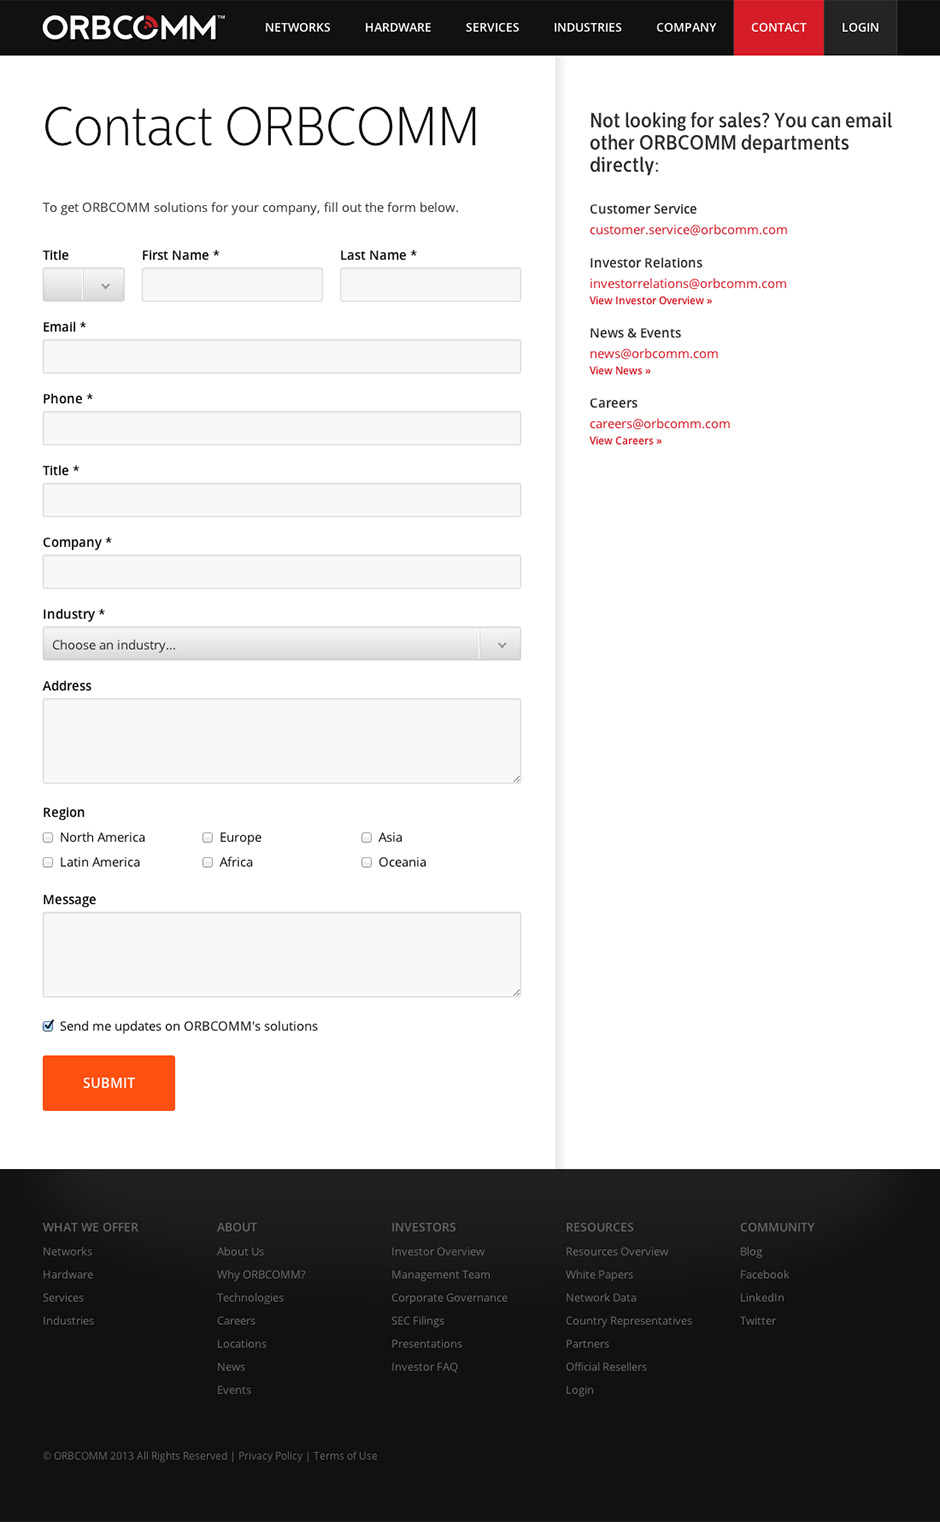The height and width of the screenshot is (1522, 940).
Task: Open White Papers footer link
Action: (x=599, y=1275)
